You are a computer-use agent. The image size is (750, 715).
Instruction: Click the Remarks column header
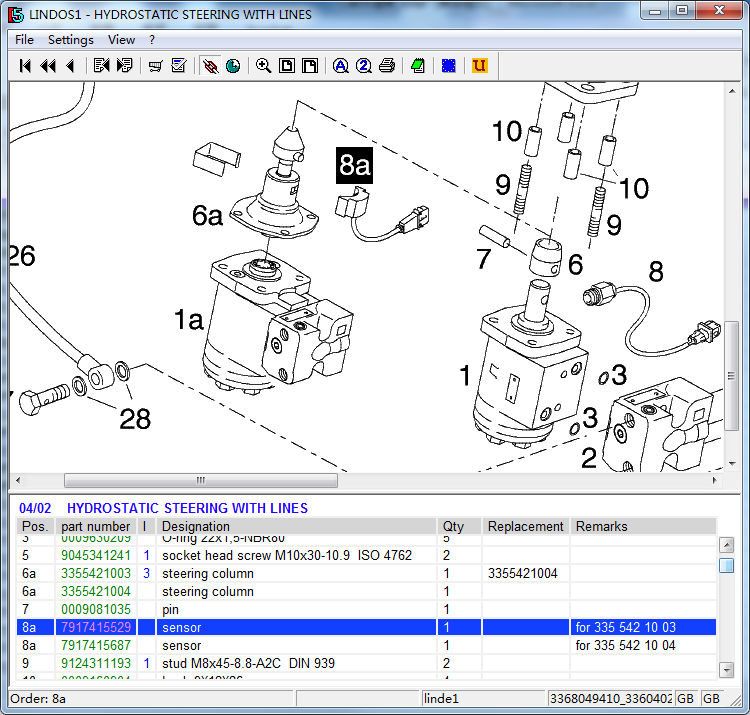[643, 526]
